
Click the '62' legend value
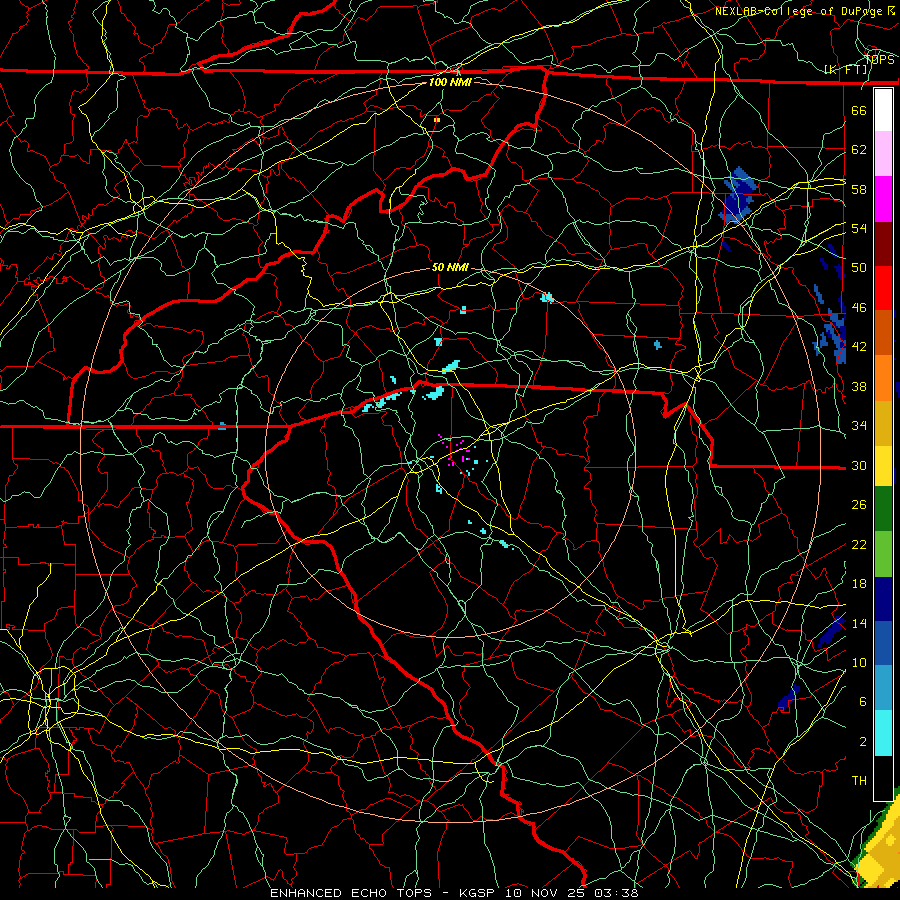[x=859, y=150]
